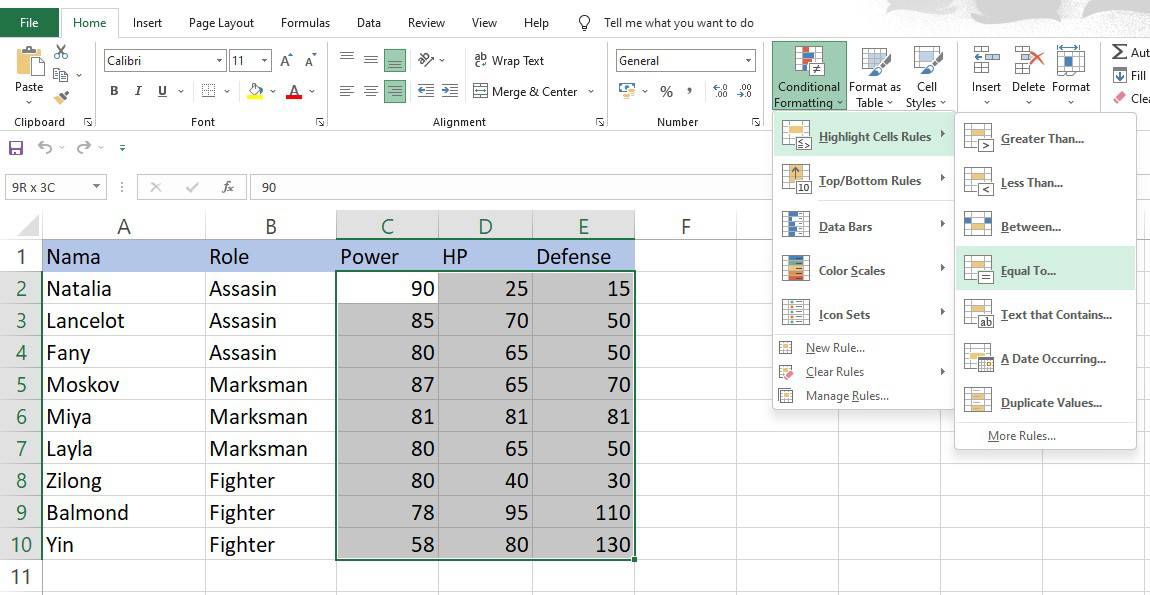Click the Copy icon
The height and width of the screenshot is (595, 1150).
click(61, 75)
